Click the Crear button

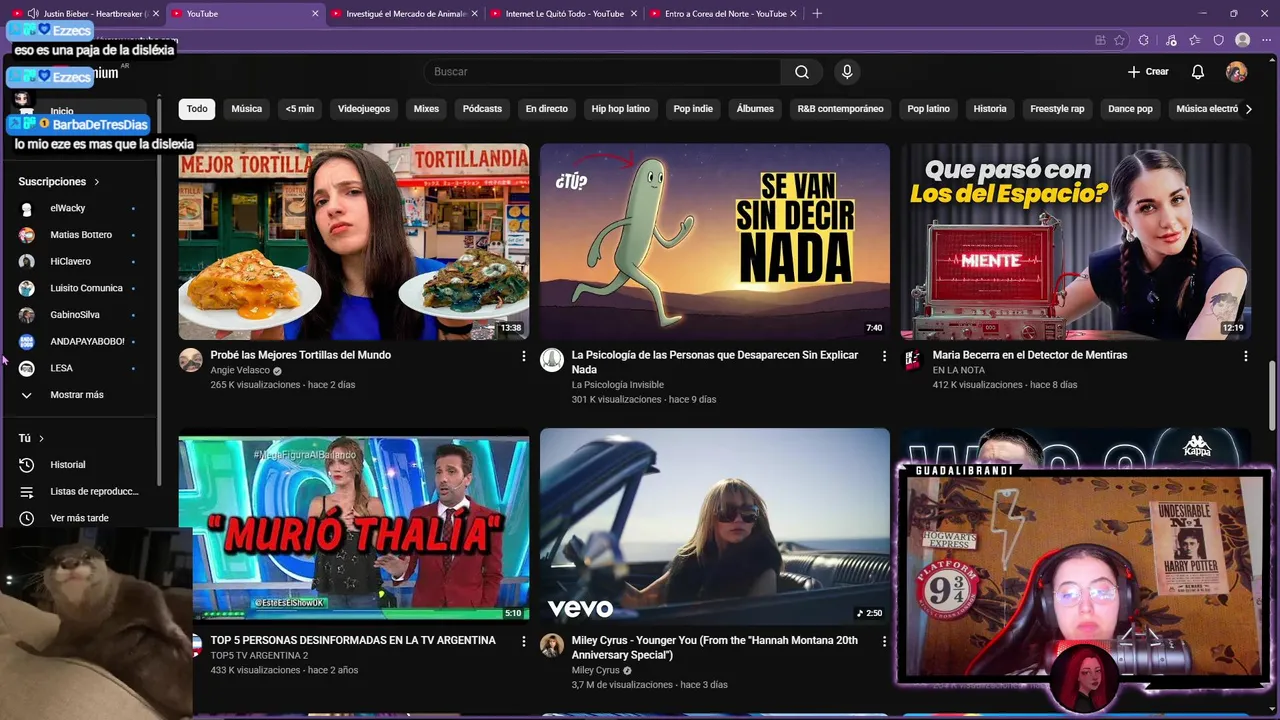[1148, 72]
